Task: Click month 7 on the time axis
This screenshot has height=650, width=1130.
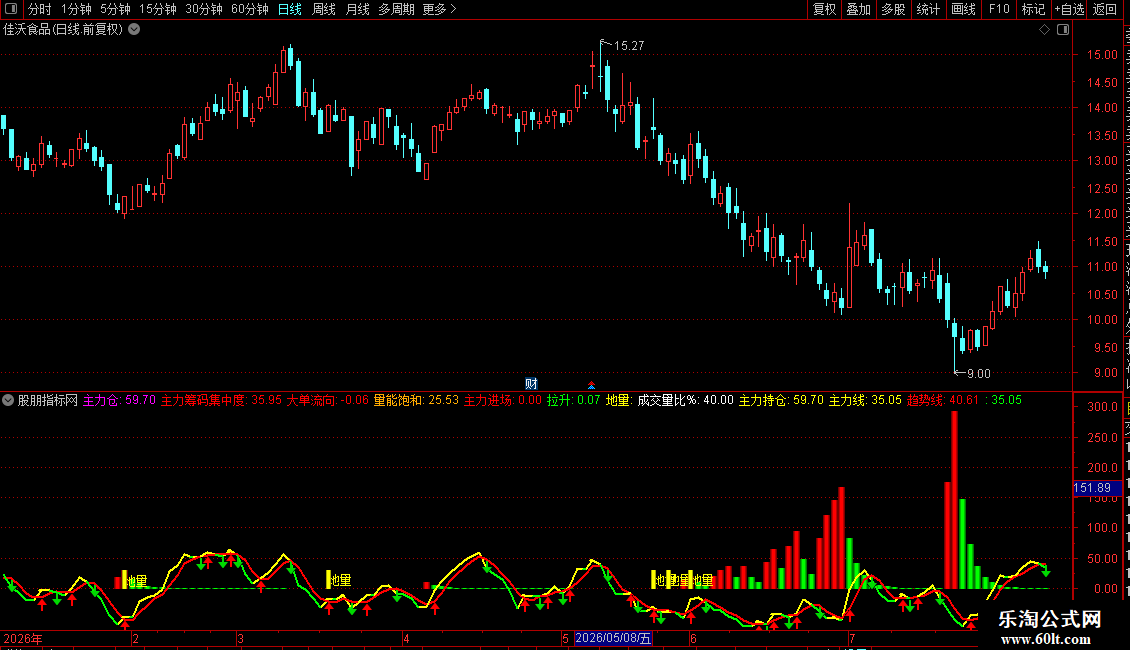Action: (x=852, y=638)
